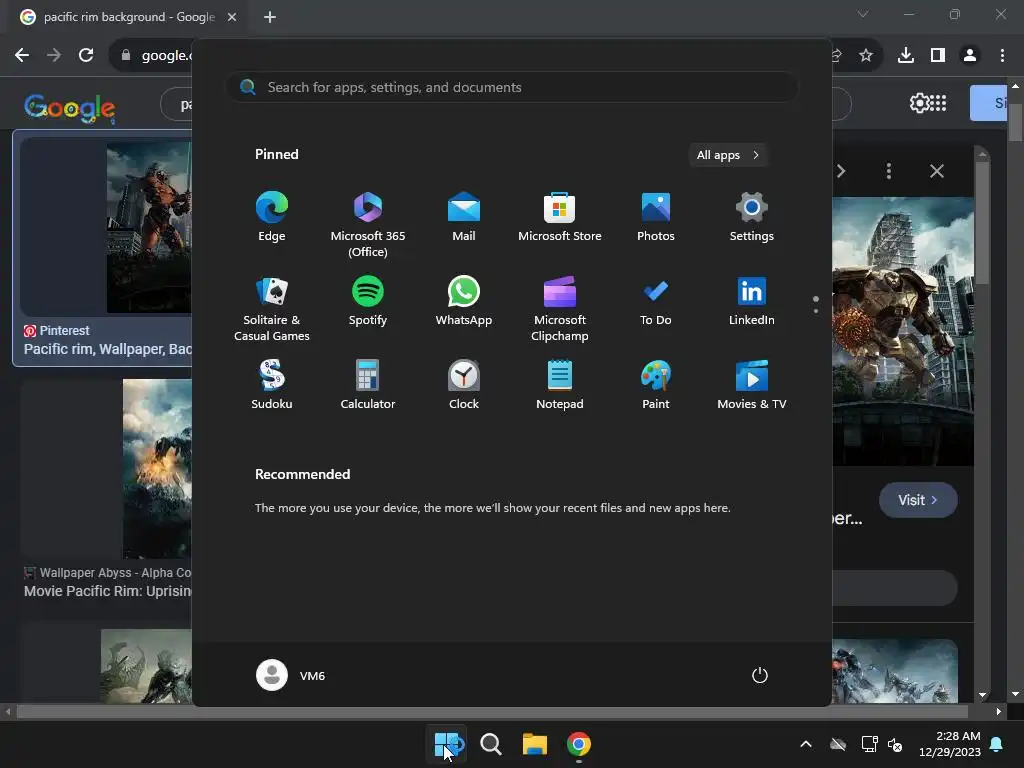
Task: Open a new Chrome tab
Action: click(270, 17)
